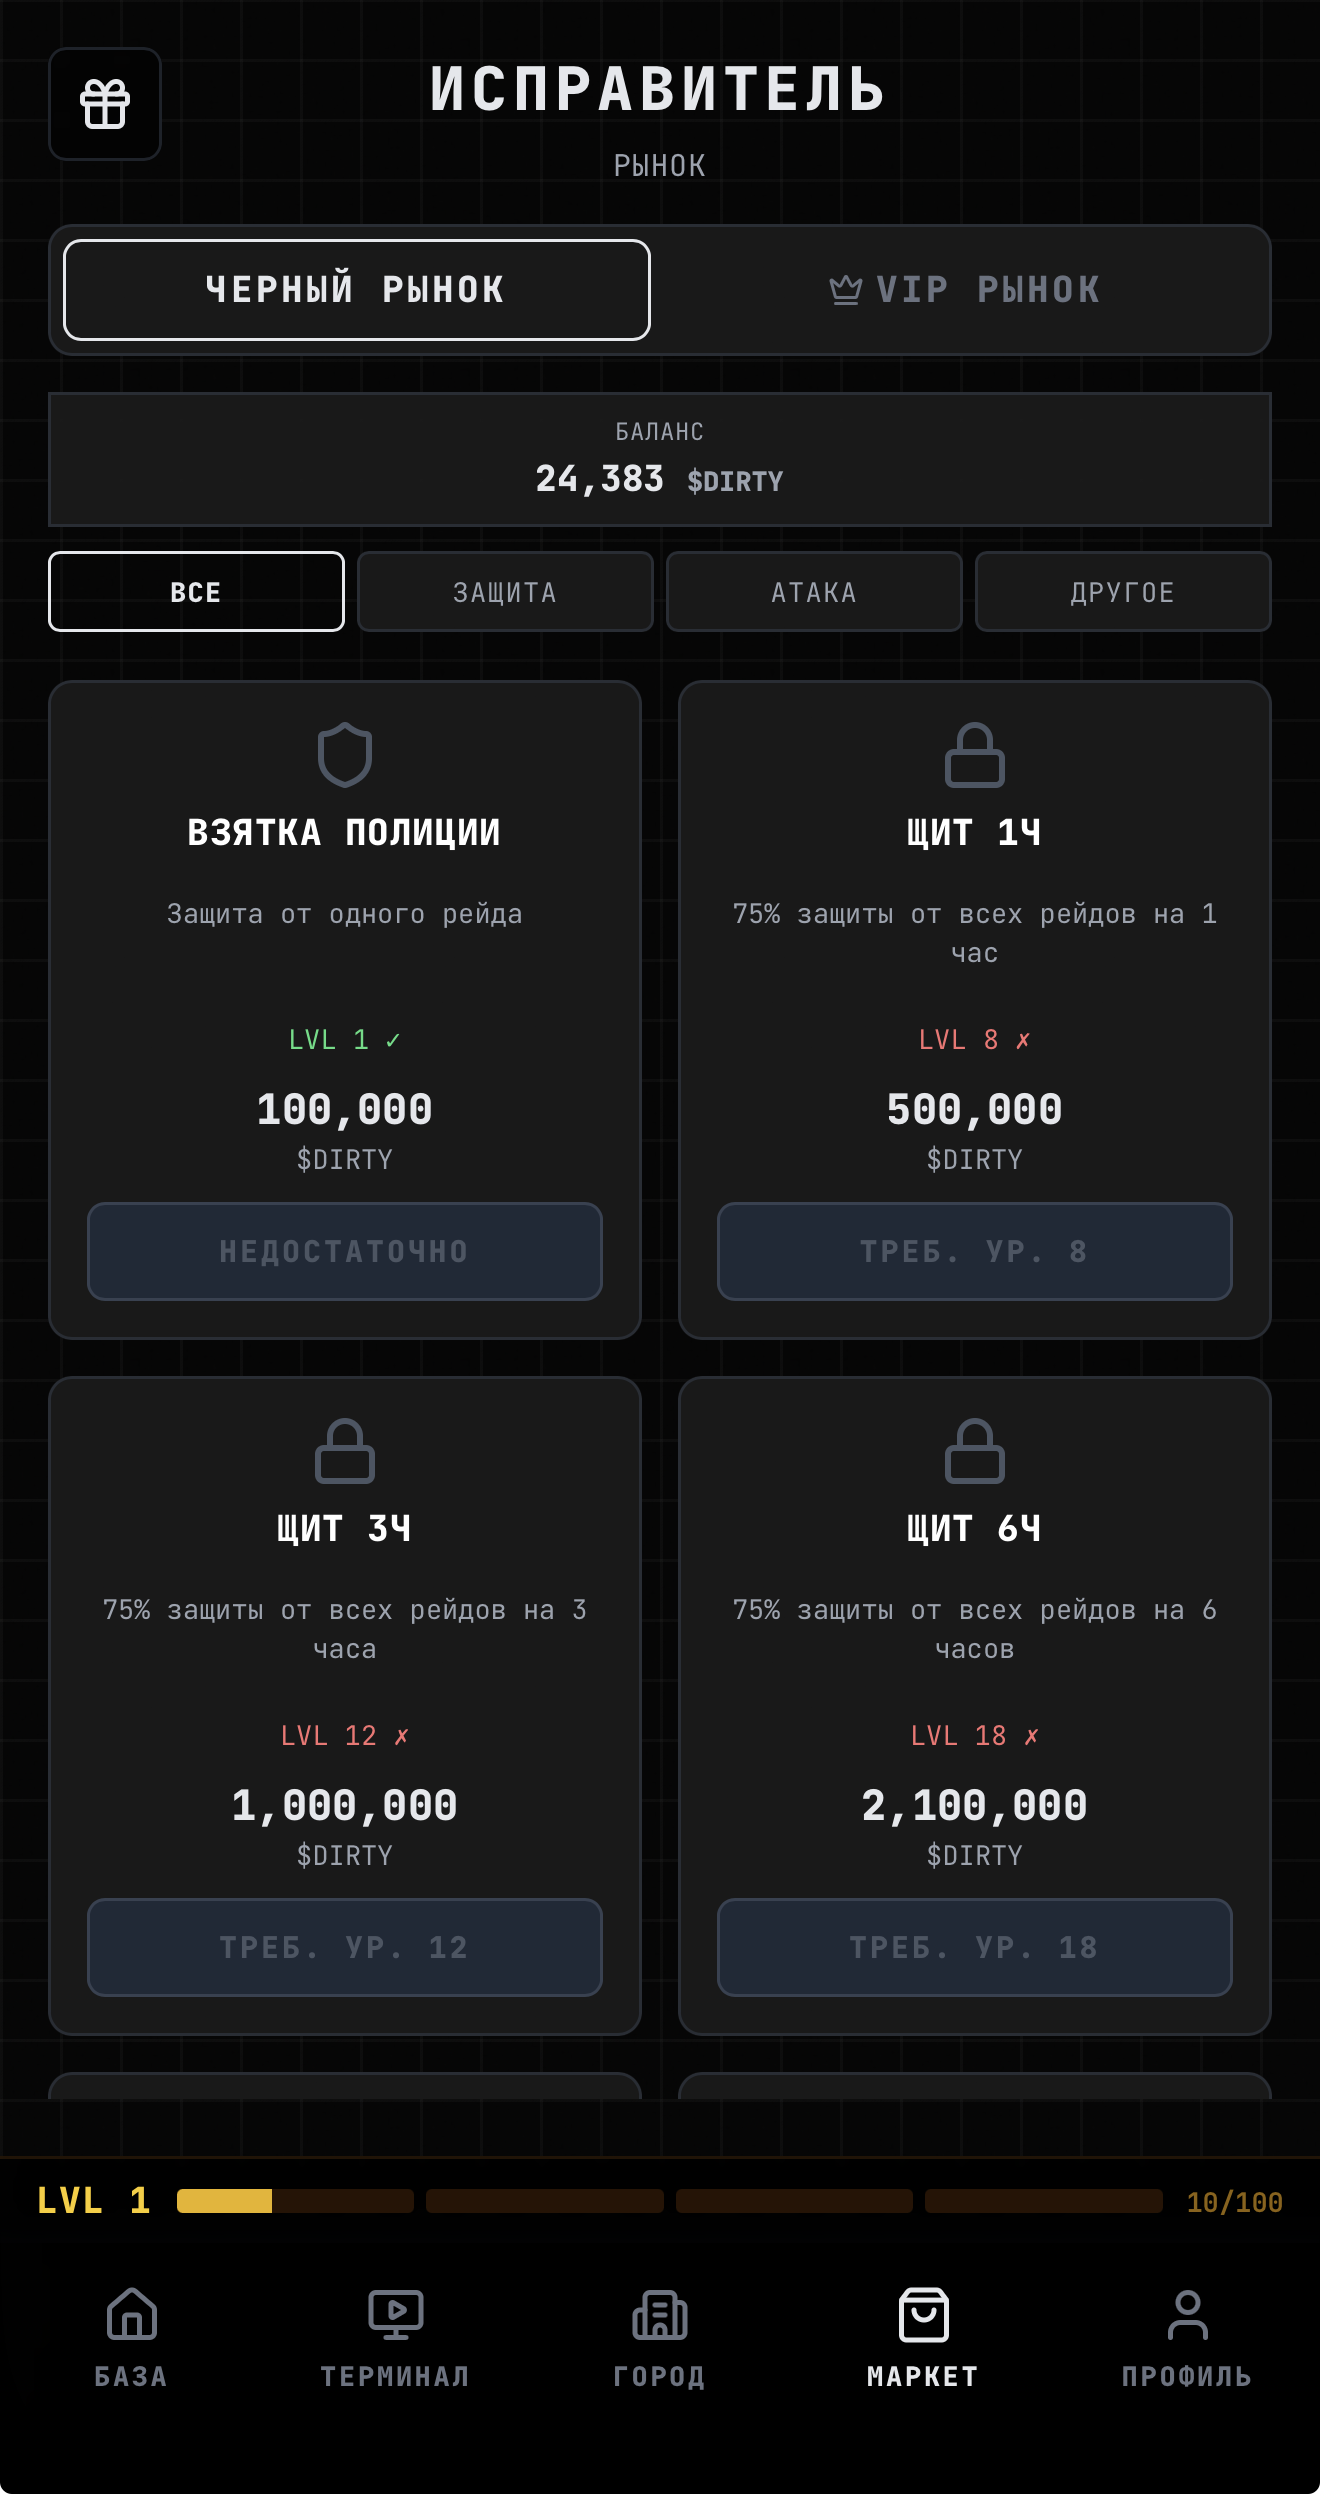
Task: Select the ВСЕ category filter
Action: [196, 591]
